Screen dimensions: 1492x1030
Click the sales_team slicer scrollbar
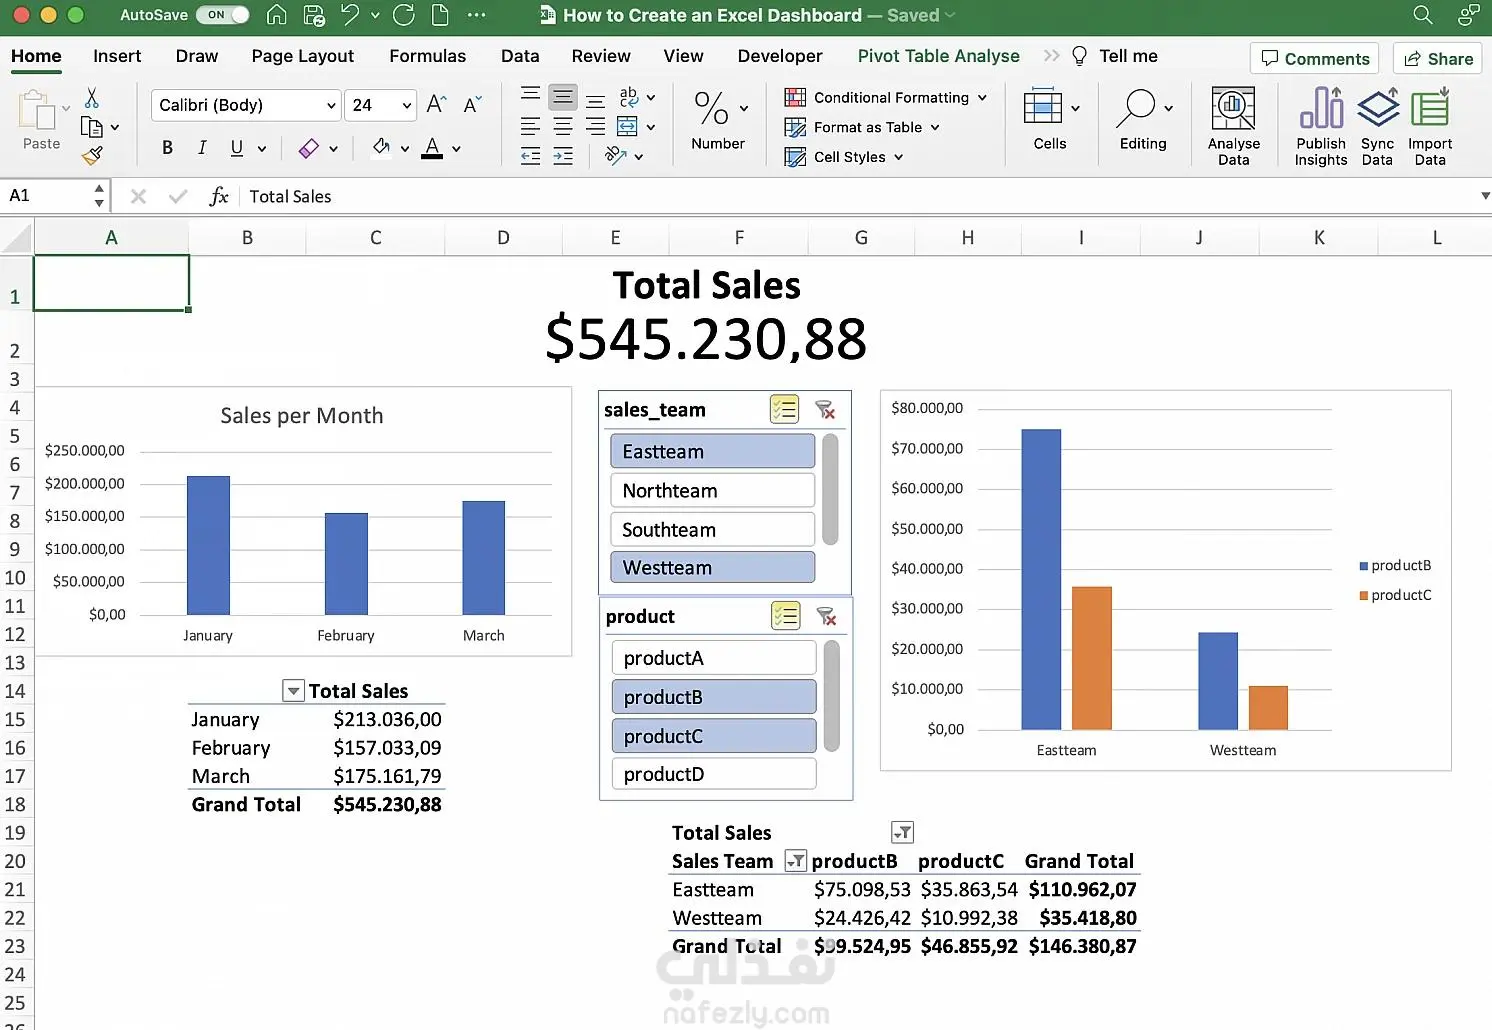click(830, 489)
